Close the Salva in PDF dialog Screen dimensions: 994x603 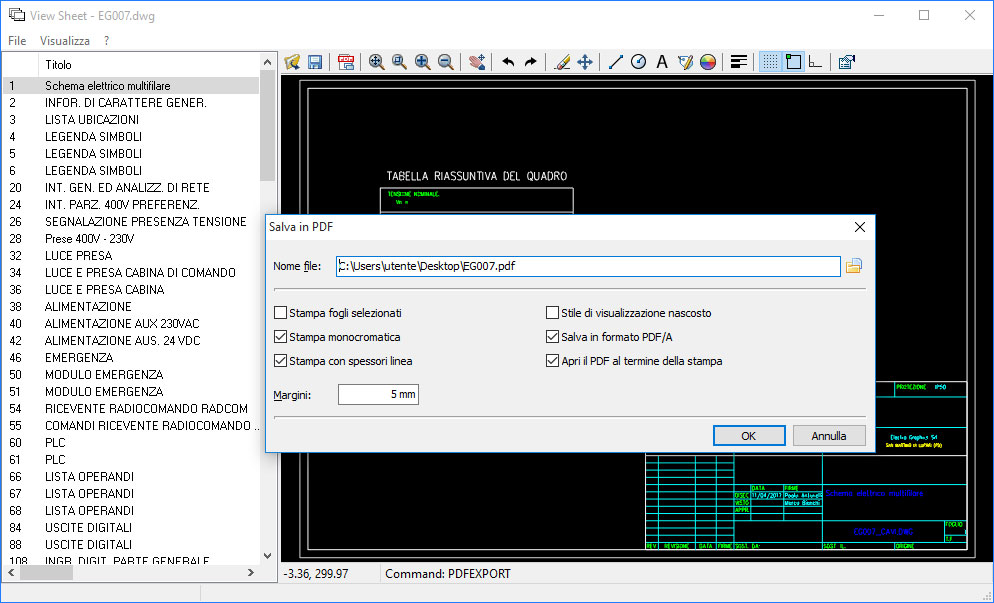[860, 227]
